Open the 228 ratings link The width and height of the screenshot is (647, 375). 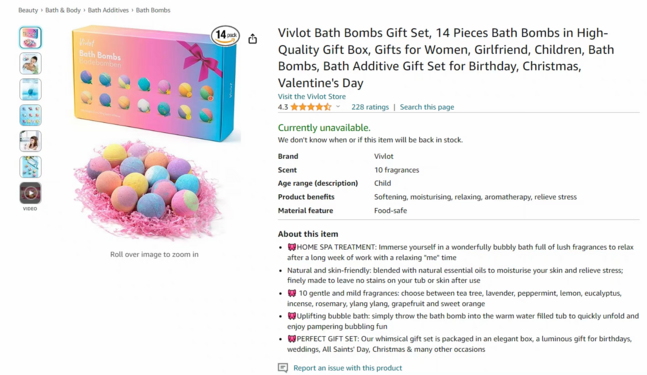(x=370, y=107)
